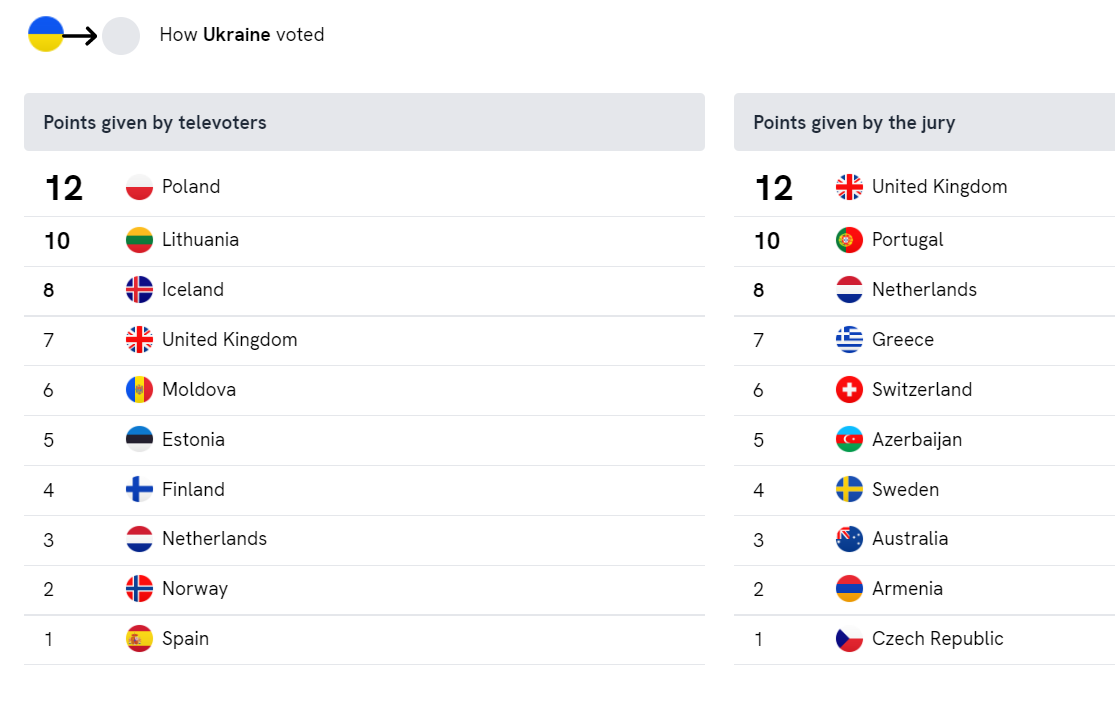Click the Portugal flag in jury list
Image resolution: width=1115 pixels, height=707 pixels.
pos(849,240)
